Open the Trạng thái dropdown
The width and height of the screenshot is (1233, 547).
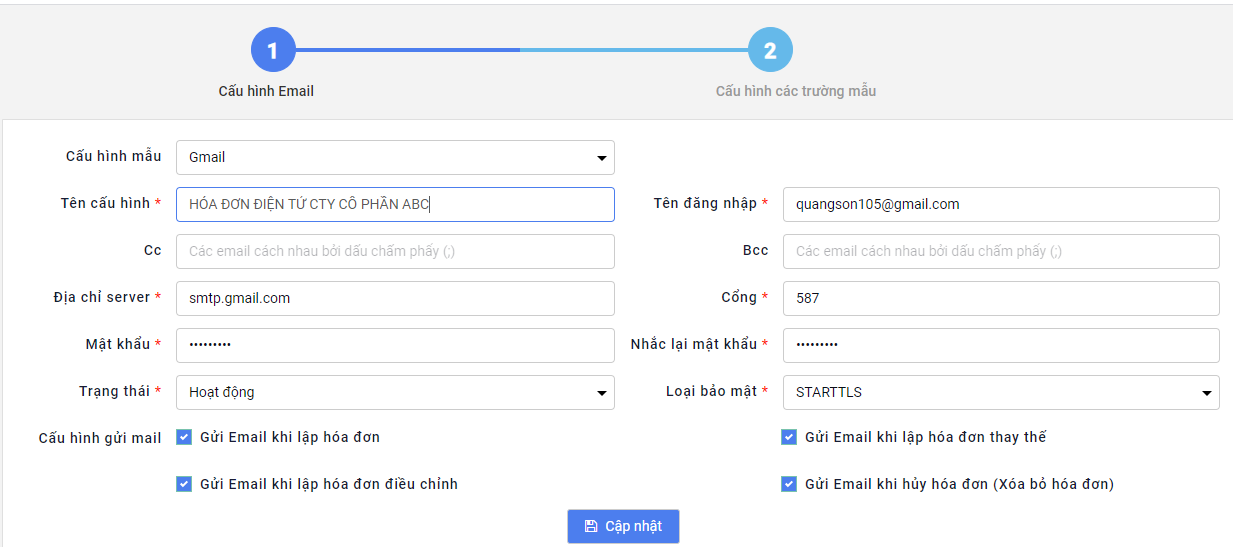tap(395, 392)
